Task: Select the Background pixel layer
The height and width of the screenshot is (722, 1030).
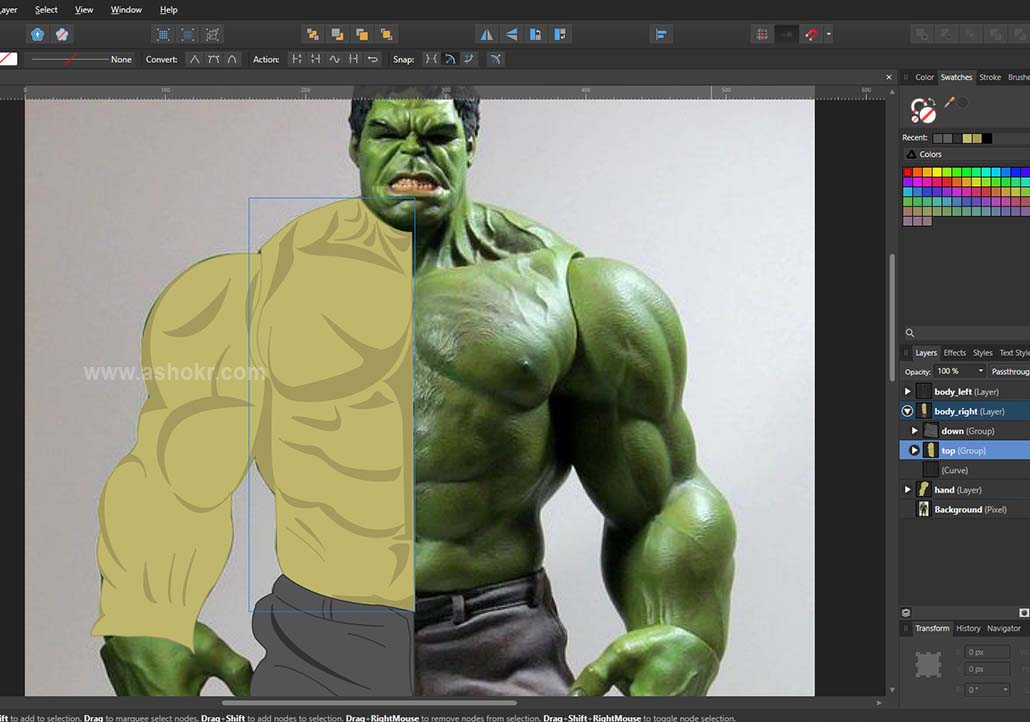Action: click(957, 509)
